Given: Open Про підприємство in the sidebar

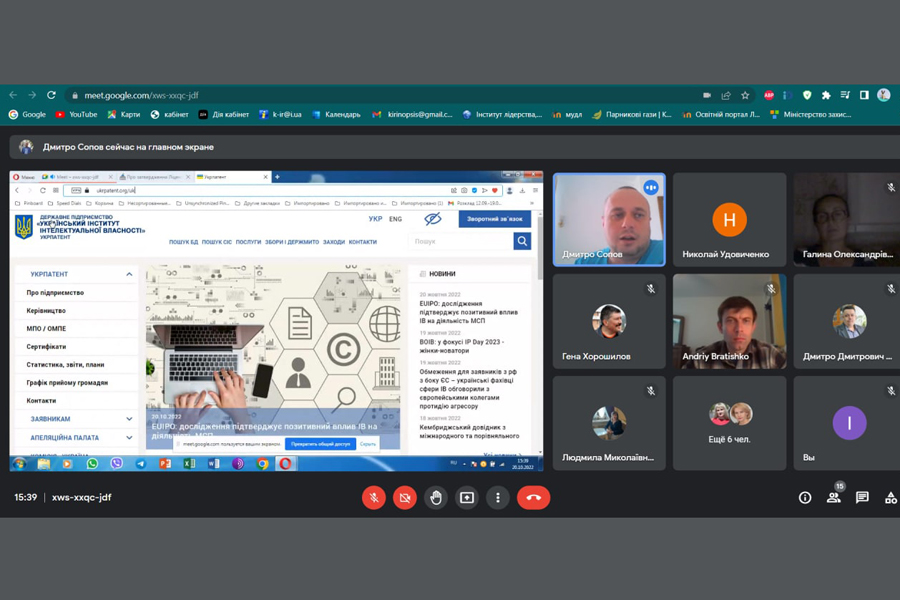Looking at the screenshot, I should 55,293.
